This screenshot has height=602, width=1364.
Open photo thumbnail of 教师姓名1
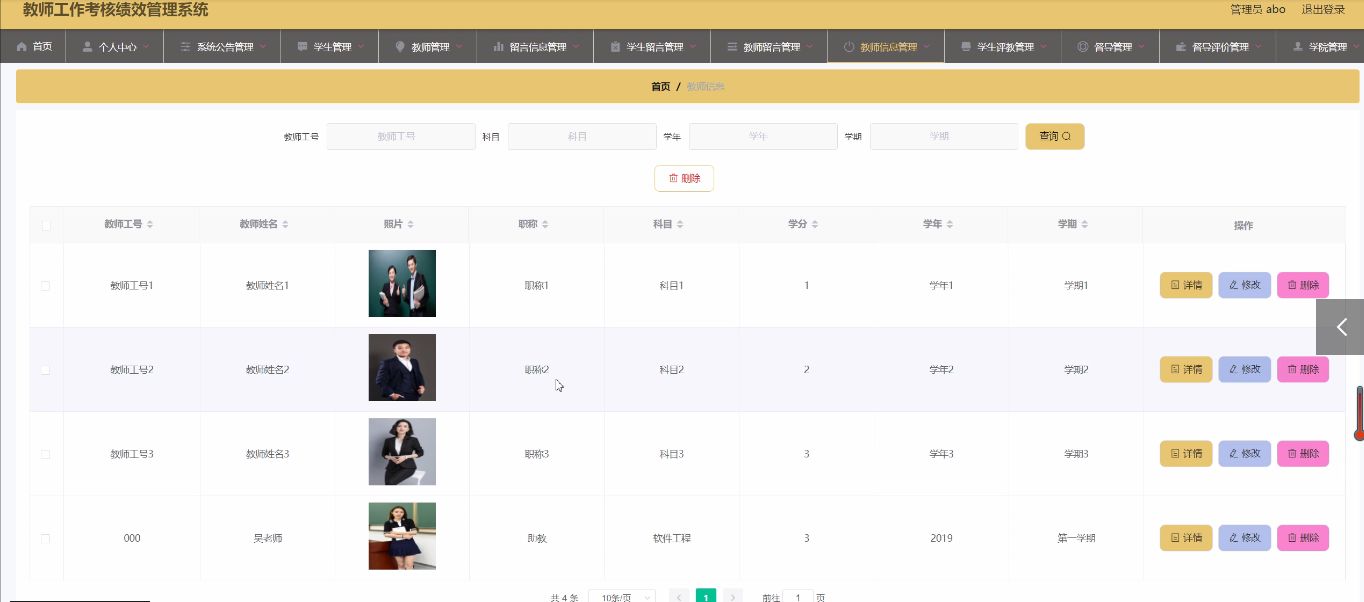[402, 284]
